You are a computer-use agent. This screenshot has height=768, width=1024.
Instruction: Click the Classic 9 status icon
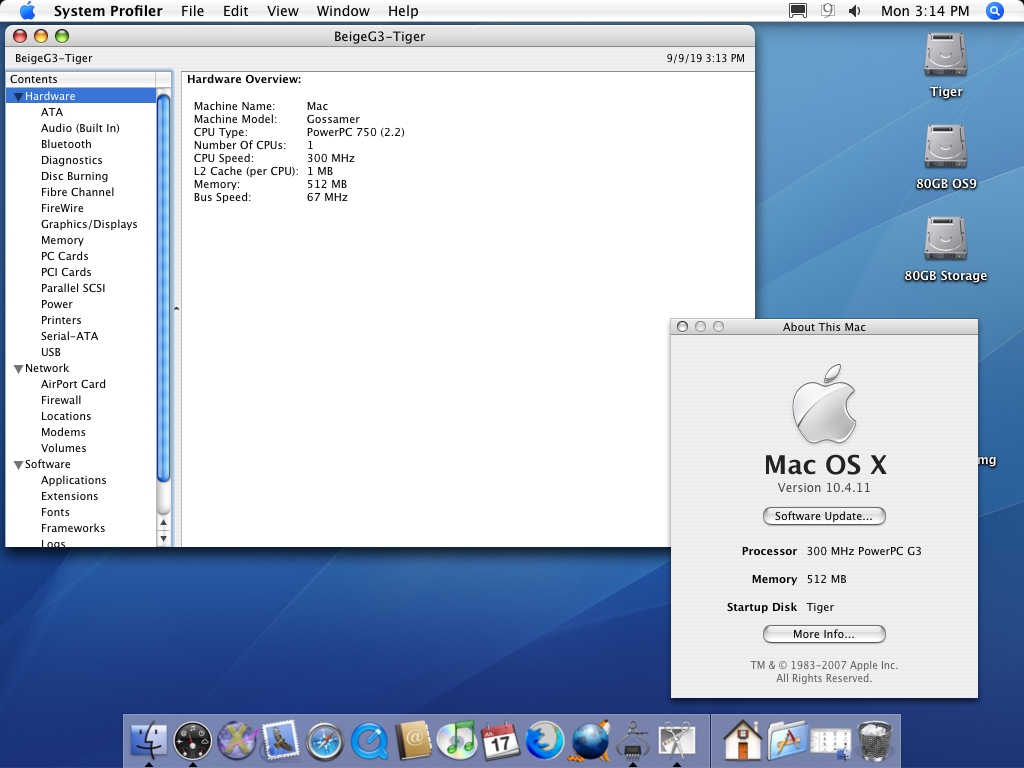pyautogui.click(x=827, y=11)
